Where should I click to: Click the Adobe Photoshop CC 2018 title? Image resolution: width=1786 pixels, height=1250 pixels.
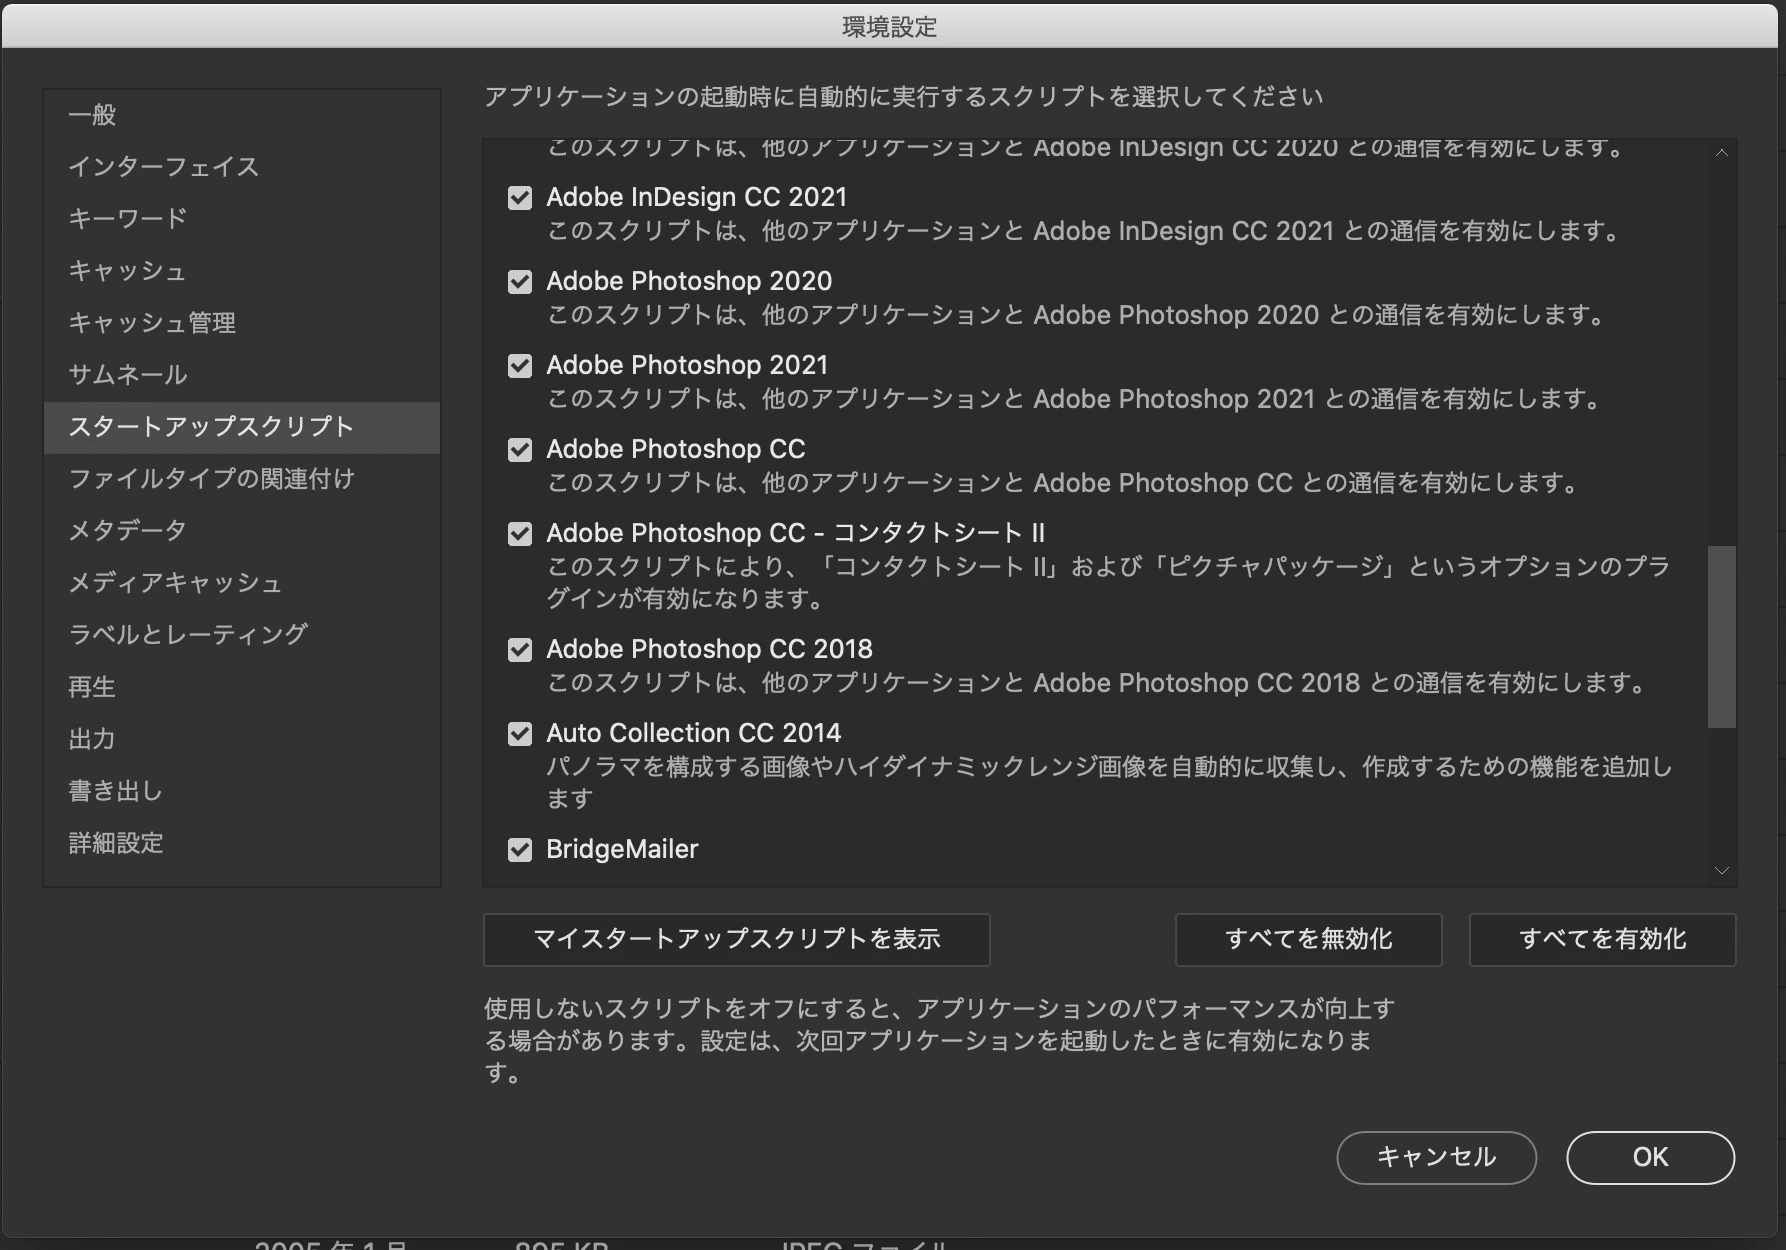click(709, 649)
